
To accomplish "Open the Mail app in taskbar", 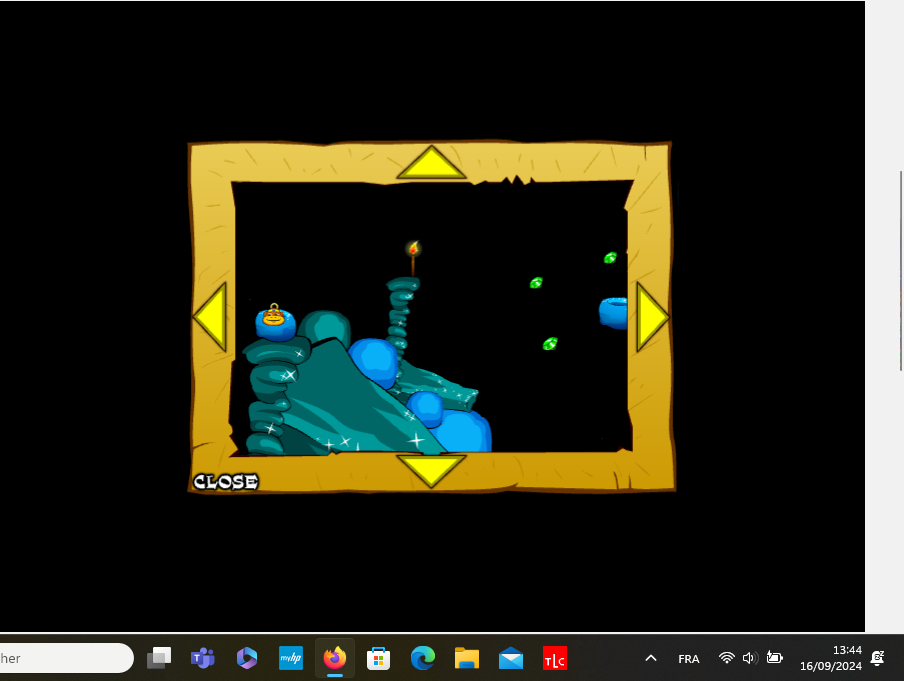I will pos(511,658).
